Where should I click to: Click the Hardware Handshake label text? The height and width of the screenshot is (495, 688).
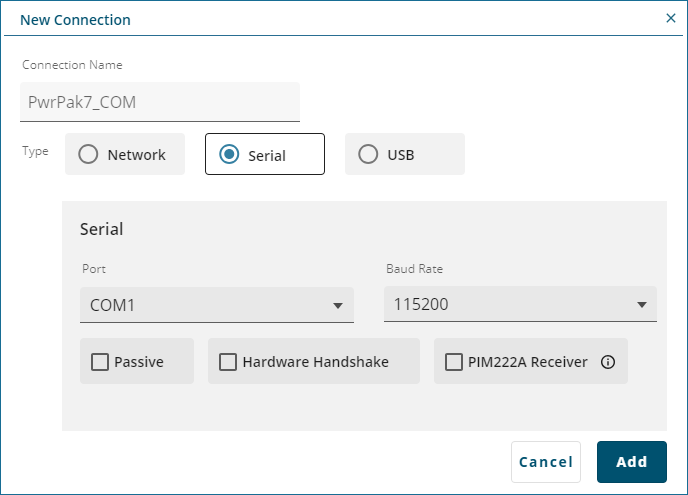click(315, 362)
